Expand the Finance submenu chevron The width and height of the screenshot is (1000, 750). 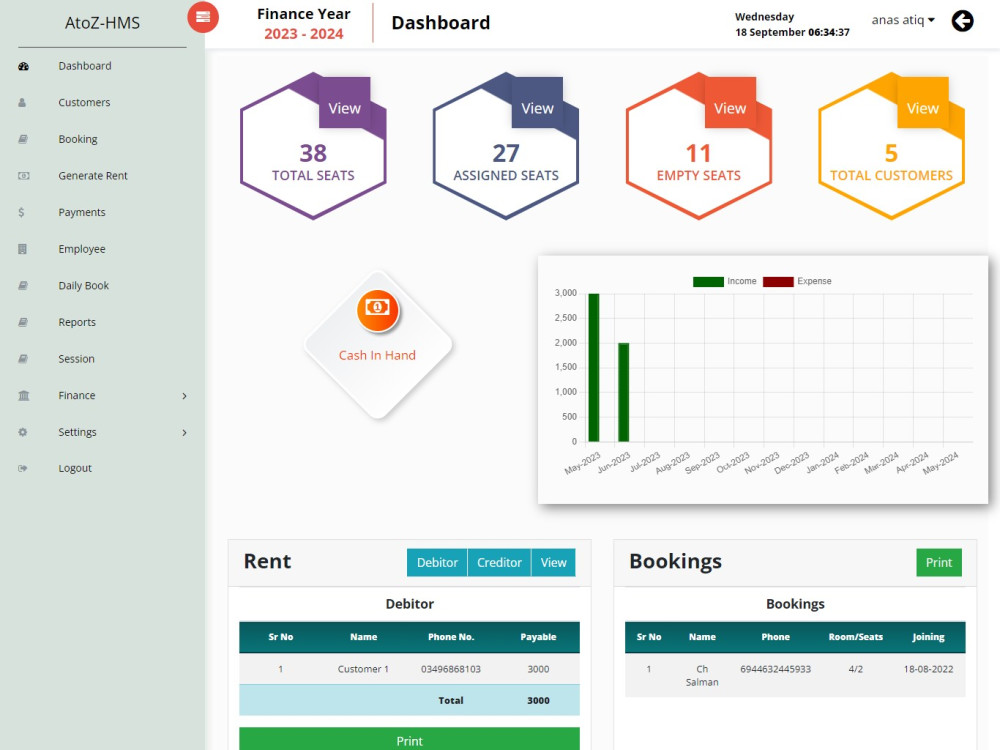pyautogui.click(x=184, y=396)
